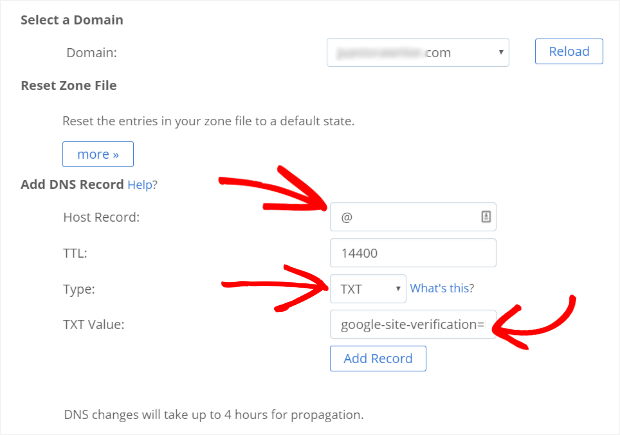Image resolution: width=620 pixels, height=435 pixels.
Task: Expand Reset Zone File with more » button
Action: pyautogui.click(x=98, y=154)
